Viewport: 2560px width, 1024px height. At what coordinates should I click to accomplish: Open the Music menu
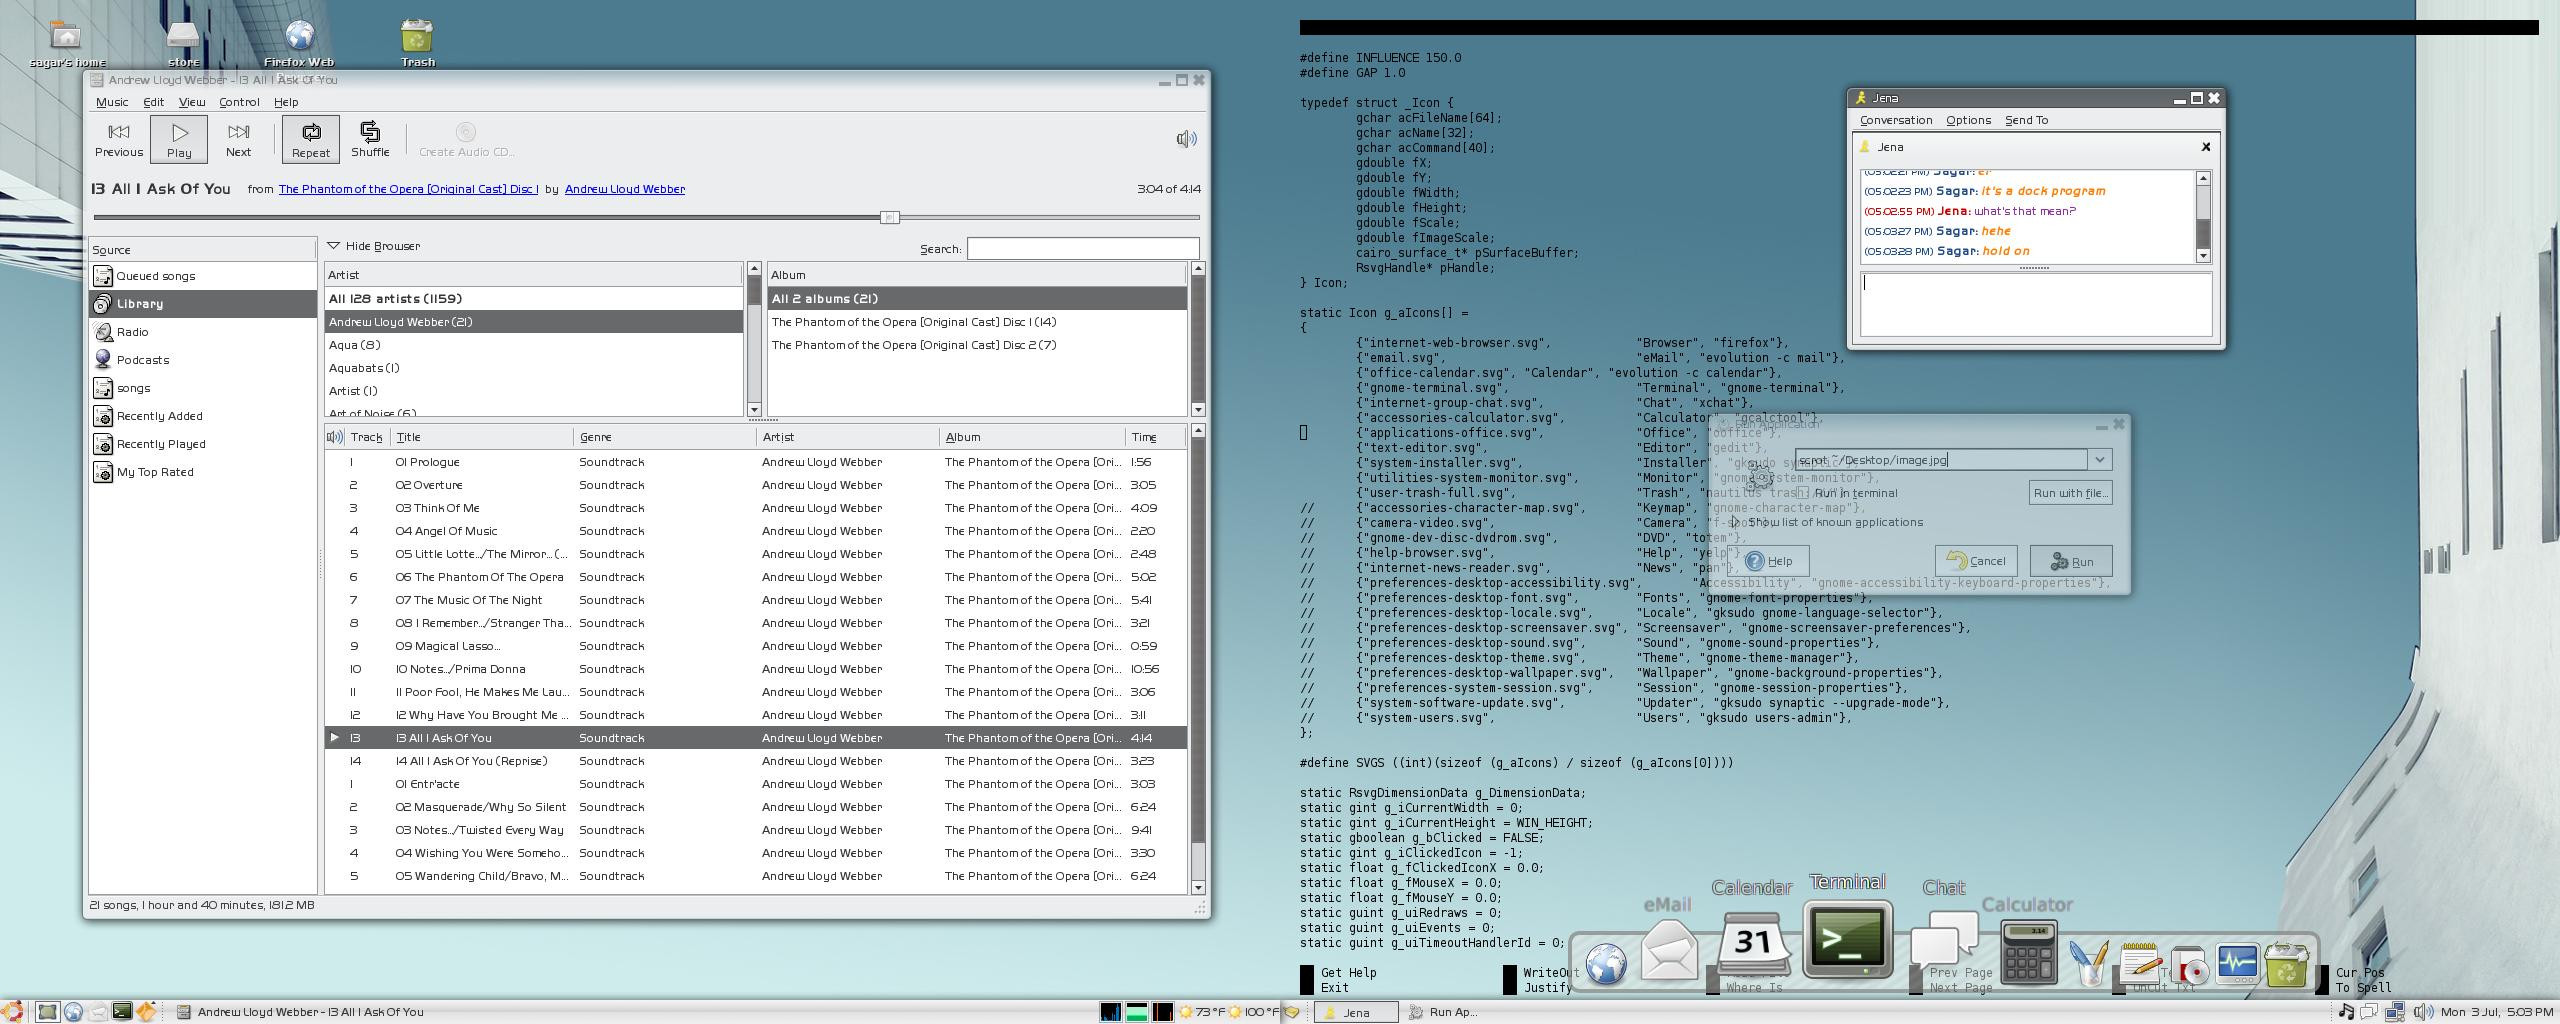(x=112, y=102)
